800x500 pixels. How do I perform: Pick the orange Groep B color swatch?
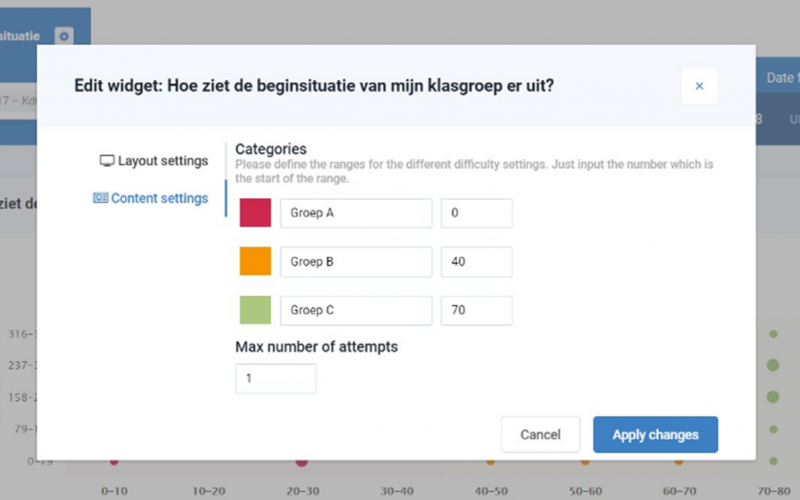[255, 261]
